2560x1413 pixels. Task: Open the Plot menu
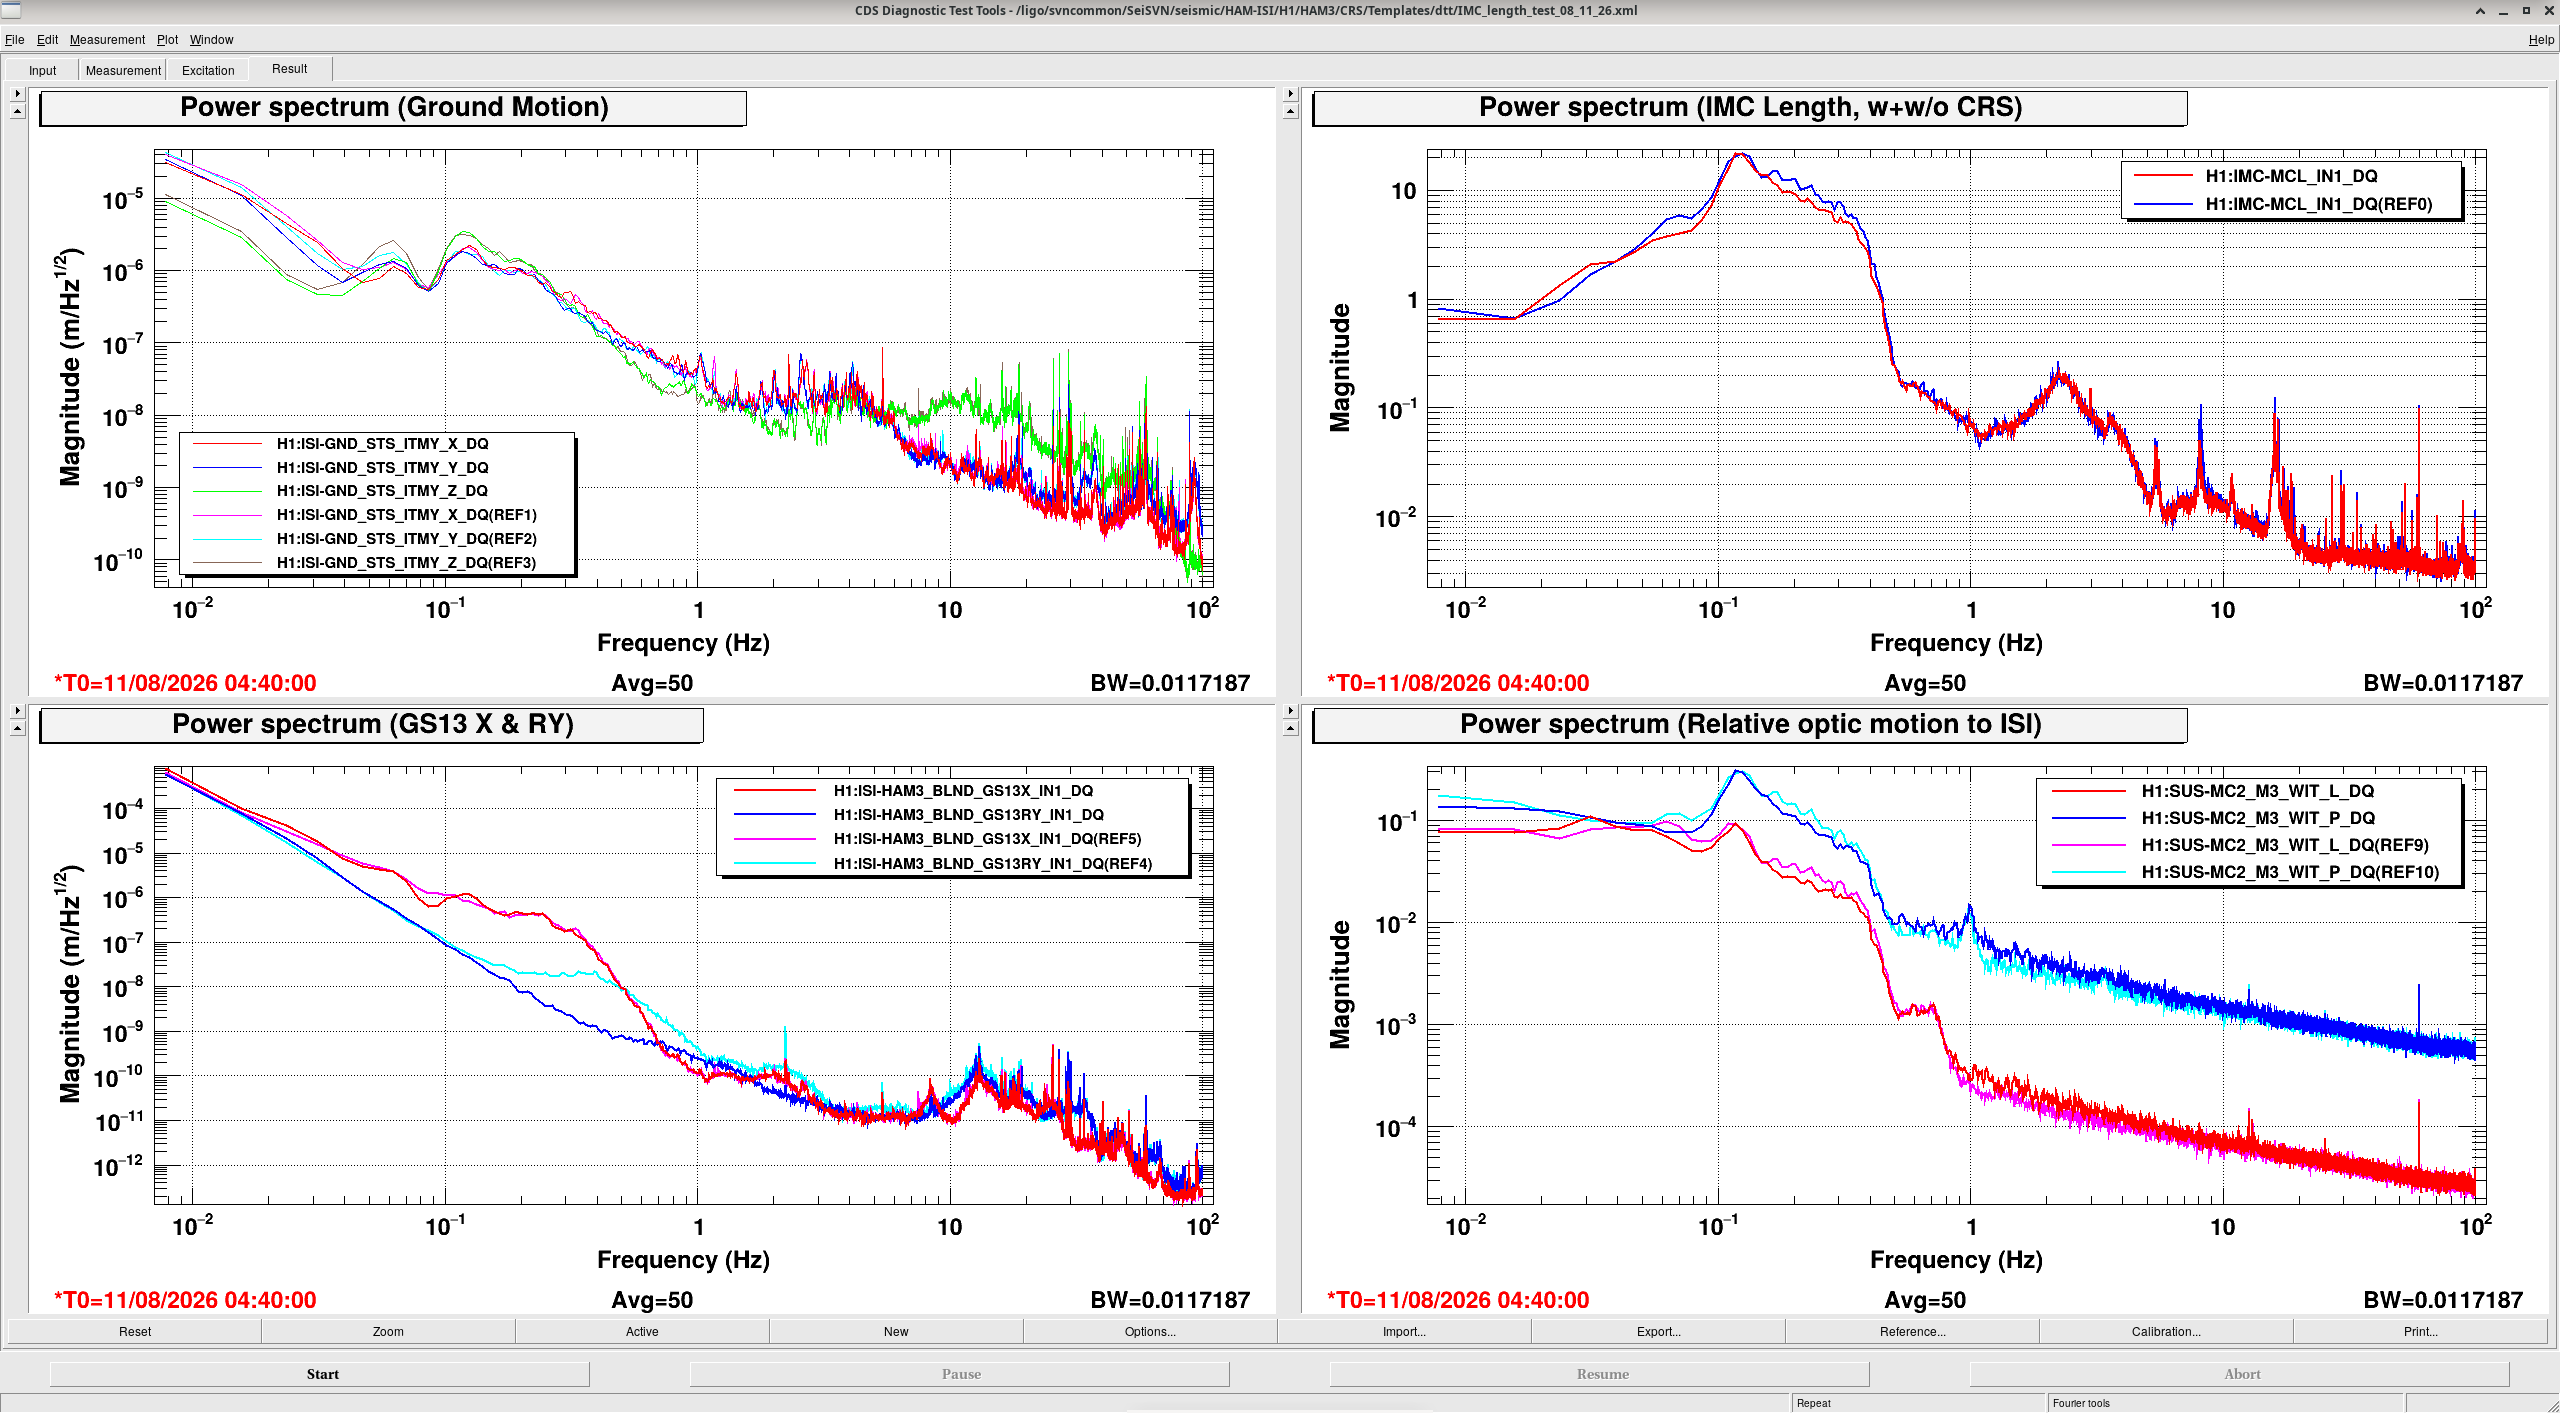pyautogui.click(x=167, y=40)
